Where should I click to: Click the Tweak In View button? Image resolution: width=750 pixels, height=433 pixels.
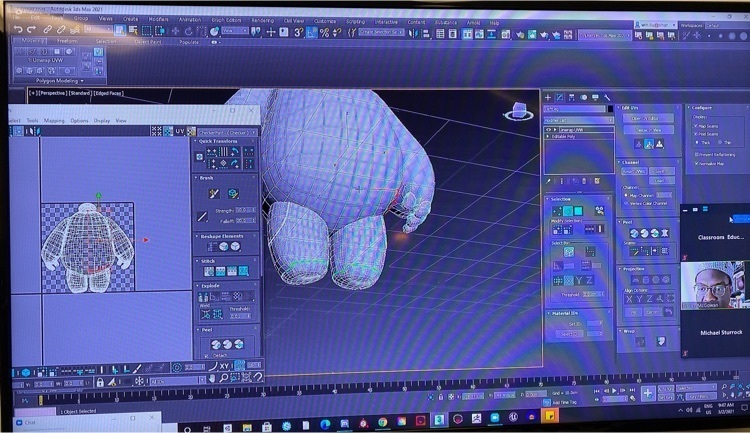pyautogui.click(x=648, y=130)
